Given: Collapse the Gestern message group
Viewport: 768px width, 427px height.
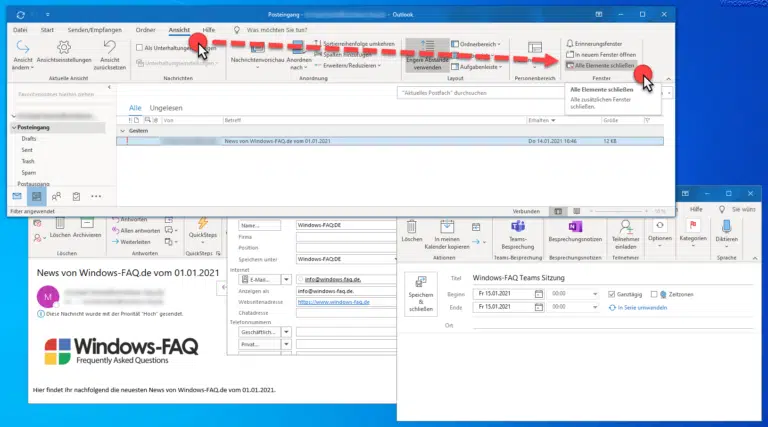Looking at the screenshot, I should tap(122, 131).
